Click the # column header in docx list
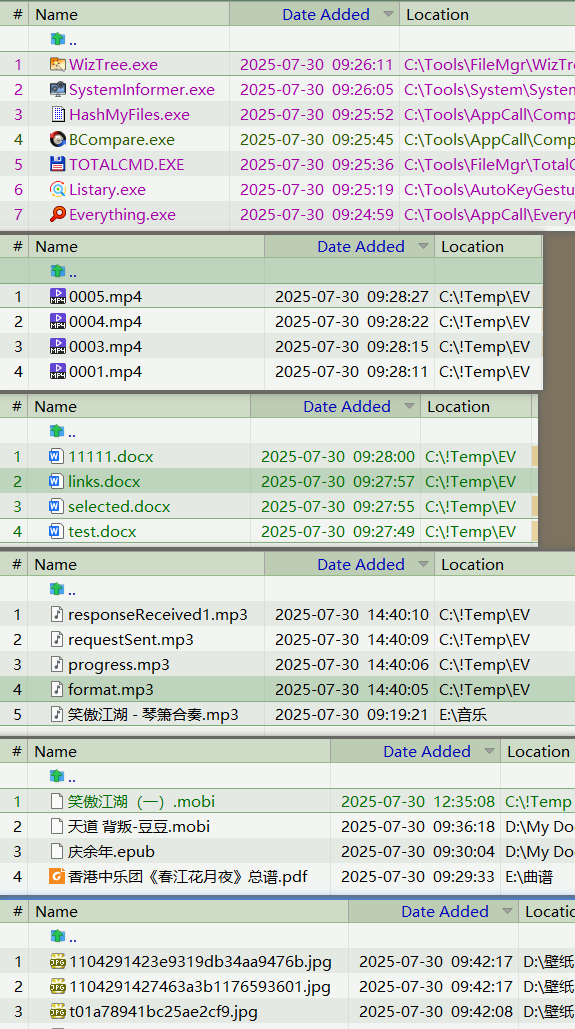This screenshot has width=575, height=1029. tap(17, 407)
